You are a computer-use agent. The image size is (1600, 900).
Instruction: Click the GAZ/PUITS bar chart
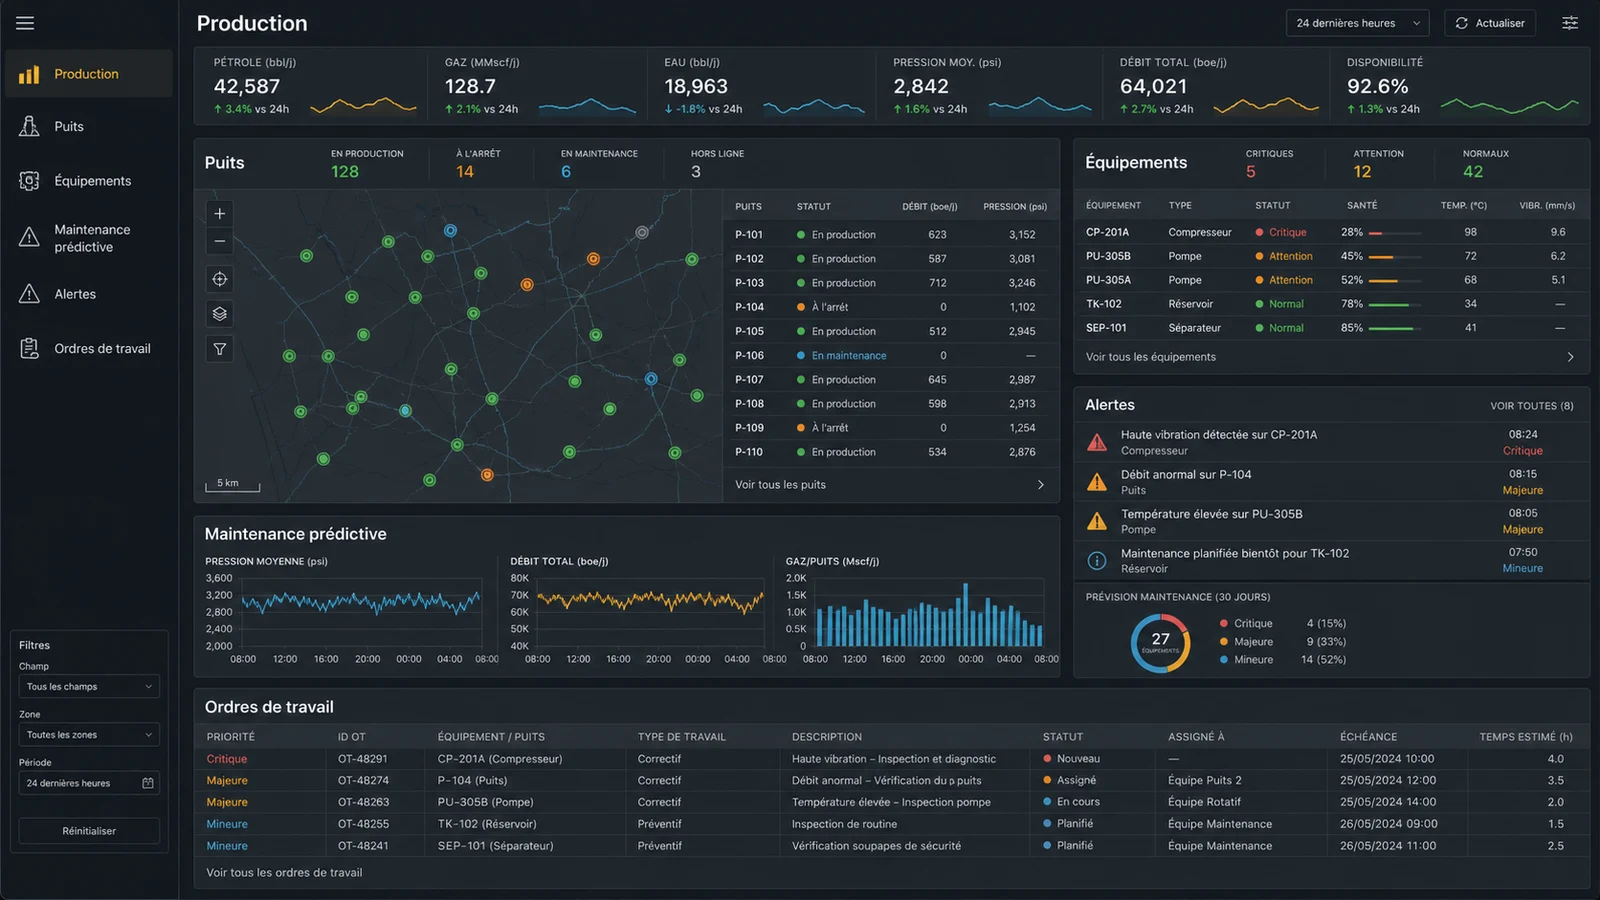(930, 612)
